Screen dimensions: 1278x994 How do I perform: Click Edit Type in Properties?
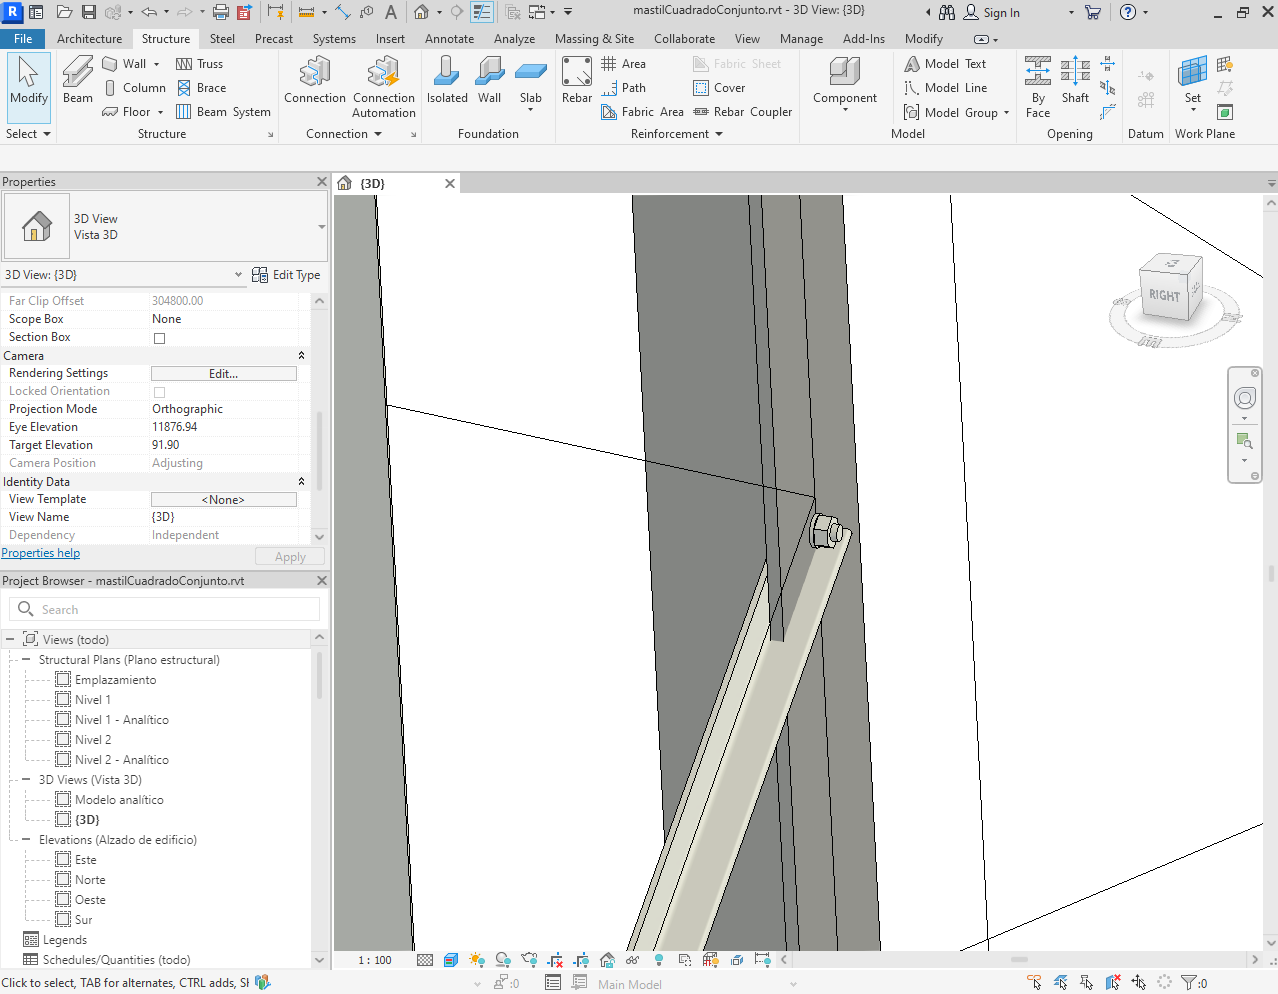[x=286, y=275]
